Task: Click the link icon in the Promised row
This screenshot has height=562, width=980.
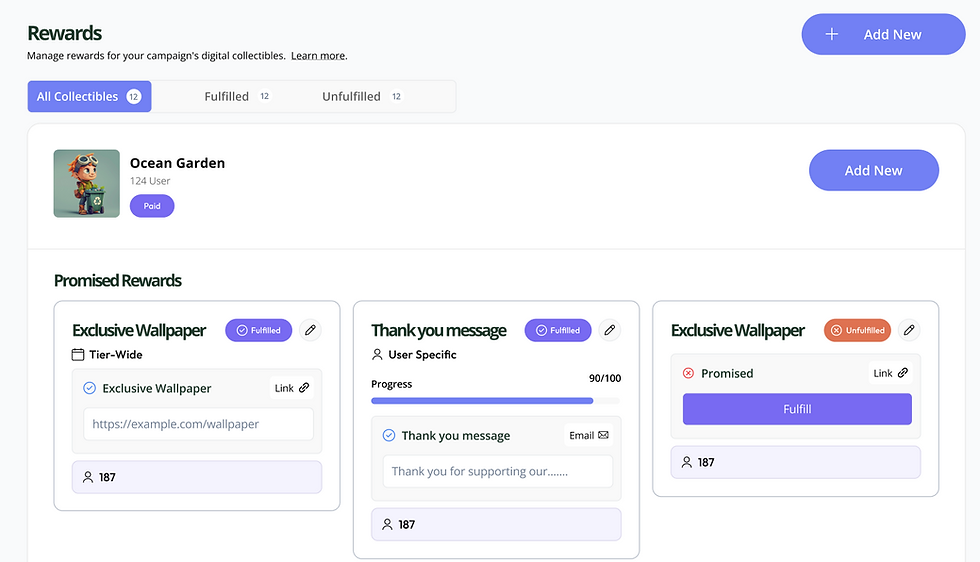Action: coord(903,373)
